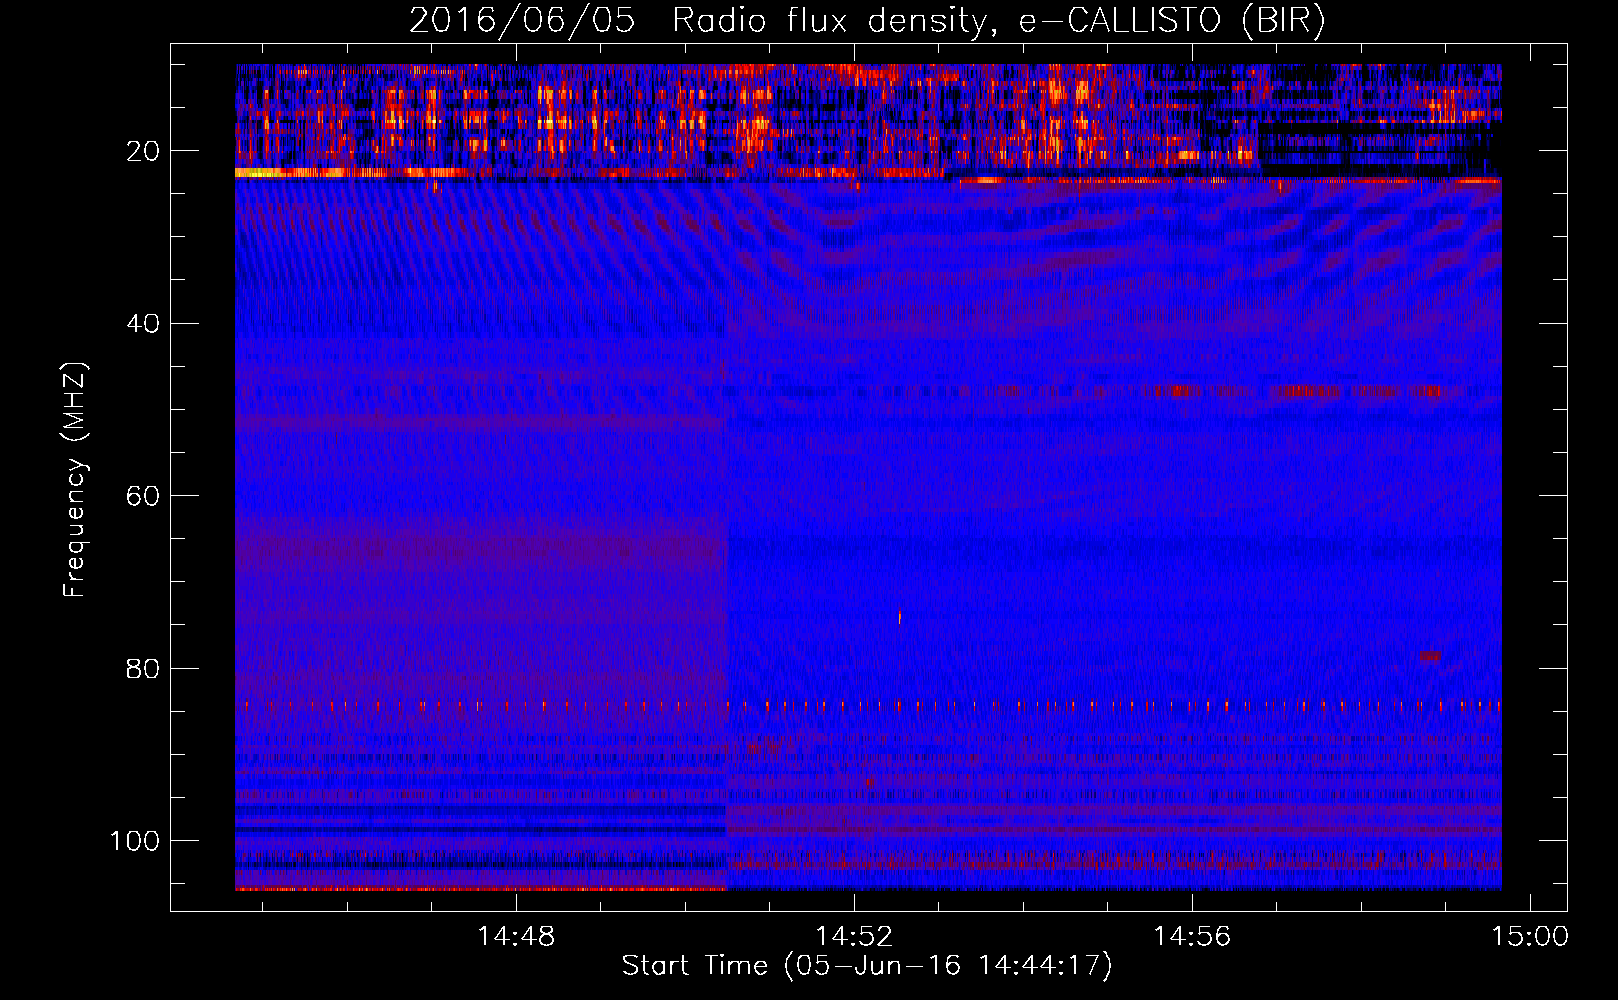Click the 'Start Time (05-Jun-16 14:44:17)' label
The height and width of the screenshot is (1000, 1618).
(867, 966)
